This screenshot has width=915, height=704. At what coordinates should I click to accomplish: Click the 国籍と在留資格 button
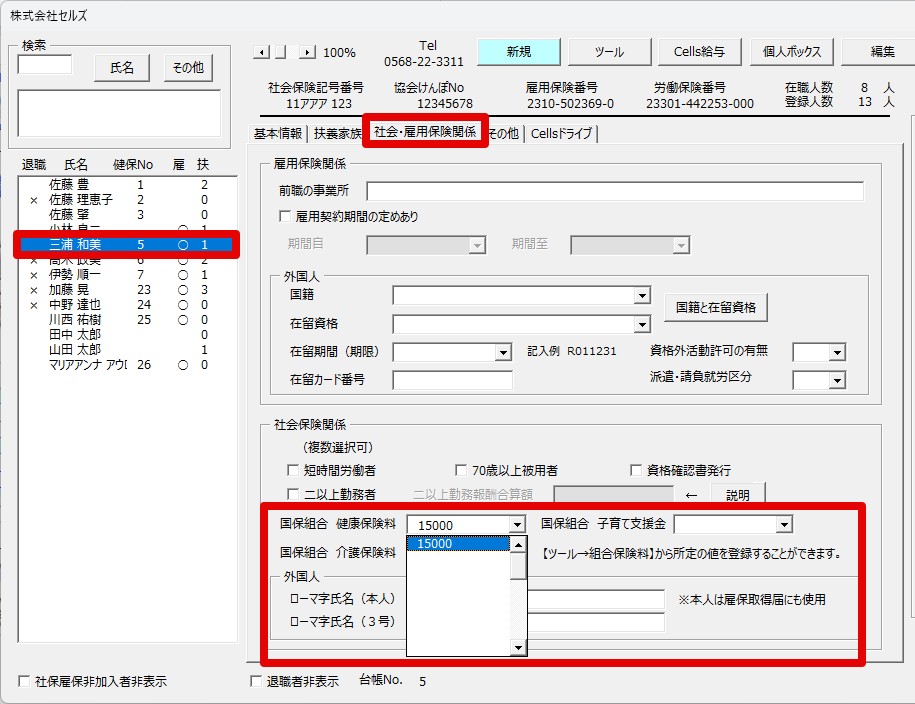pyautogui.click(x=716, y=308)
